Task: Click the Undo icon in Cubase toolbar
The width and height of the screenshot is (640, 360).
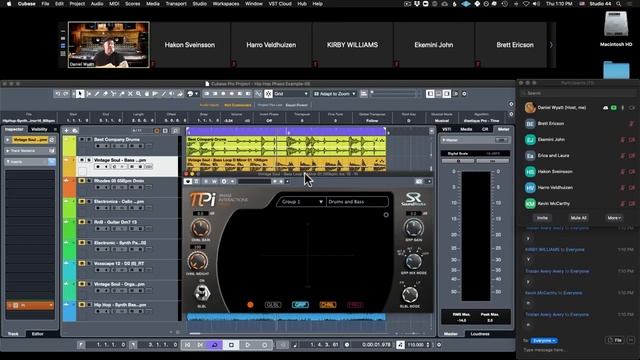Action: [x=58, y=94]
